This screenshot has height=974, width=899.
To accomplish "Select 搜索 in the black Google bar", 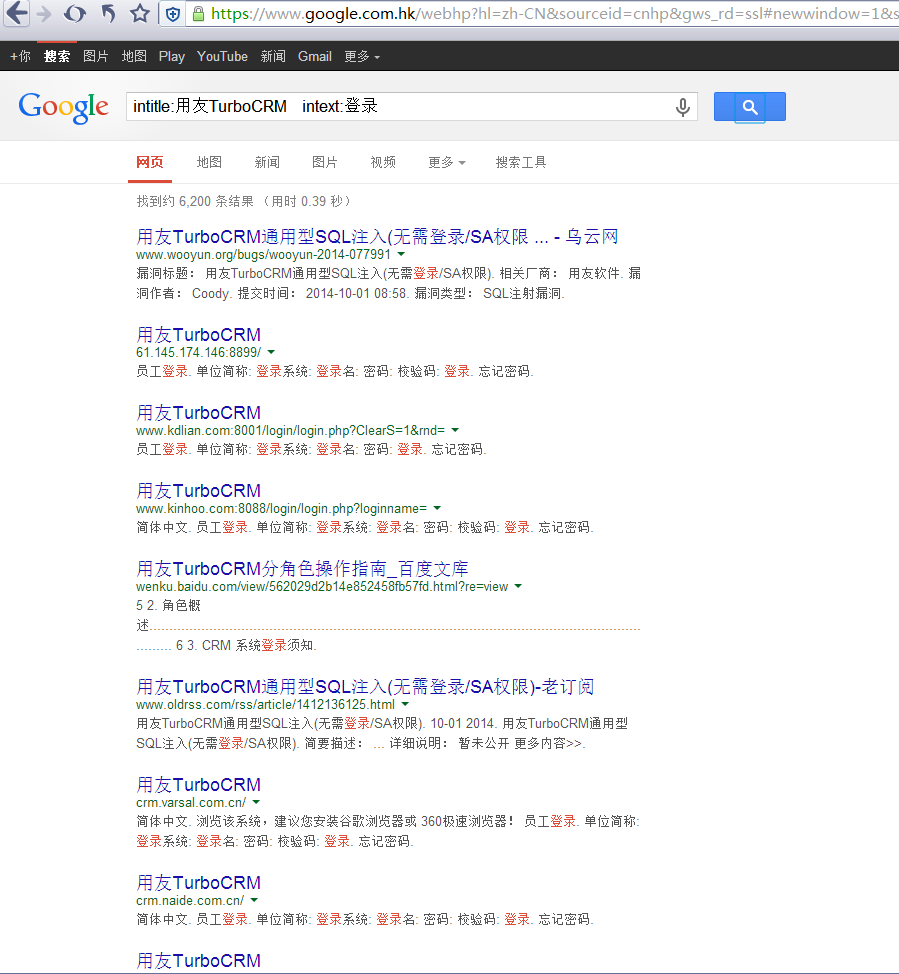I will (x=57, y=57).
